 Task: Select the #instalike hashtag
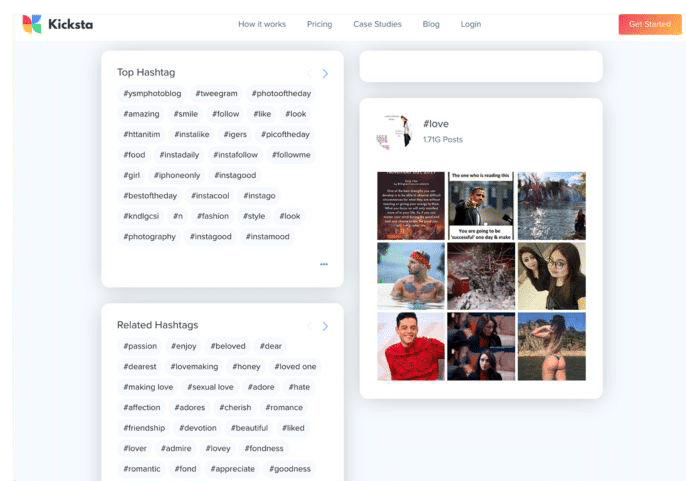pyautogui.click(x=192, y=134)
